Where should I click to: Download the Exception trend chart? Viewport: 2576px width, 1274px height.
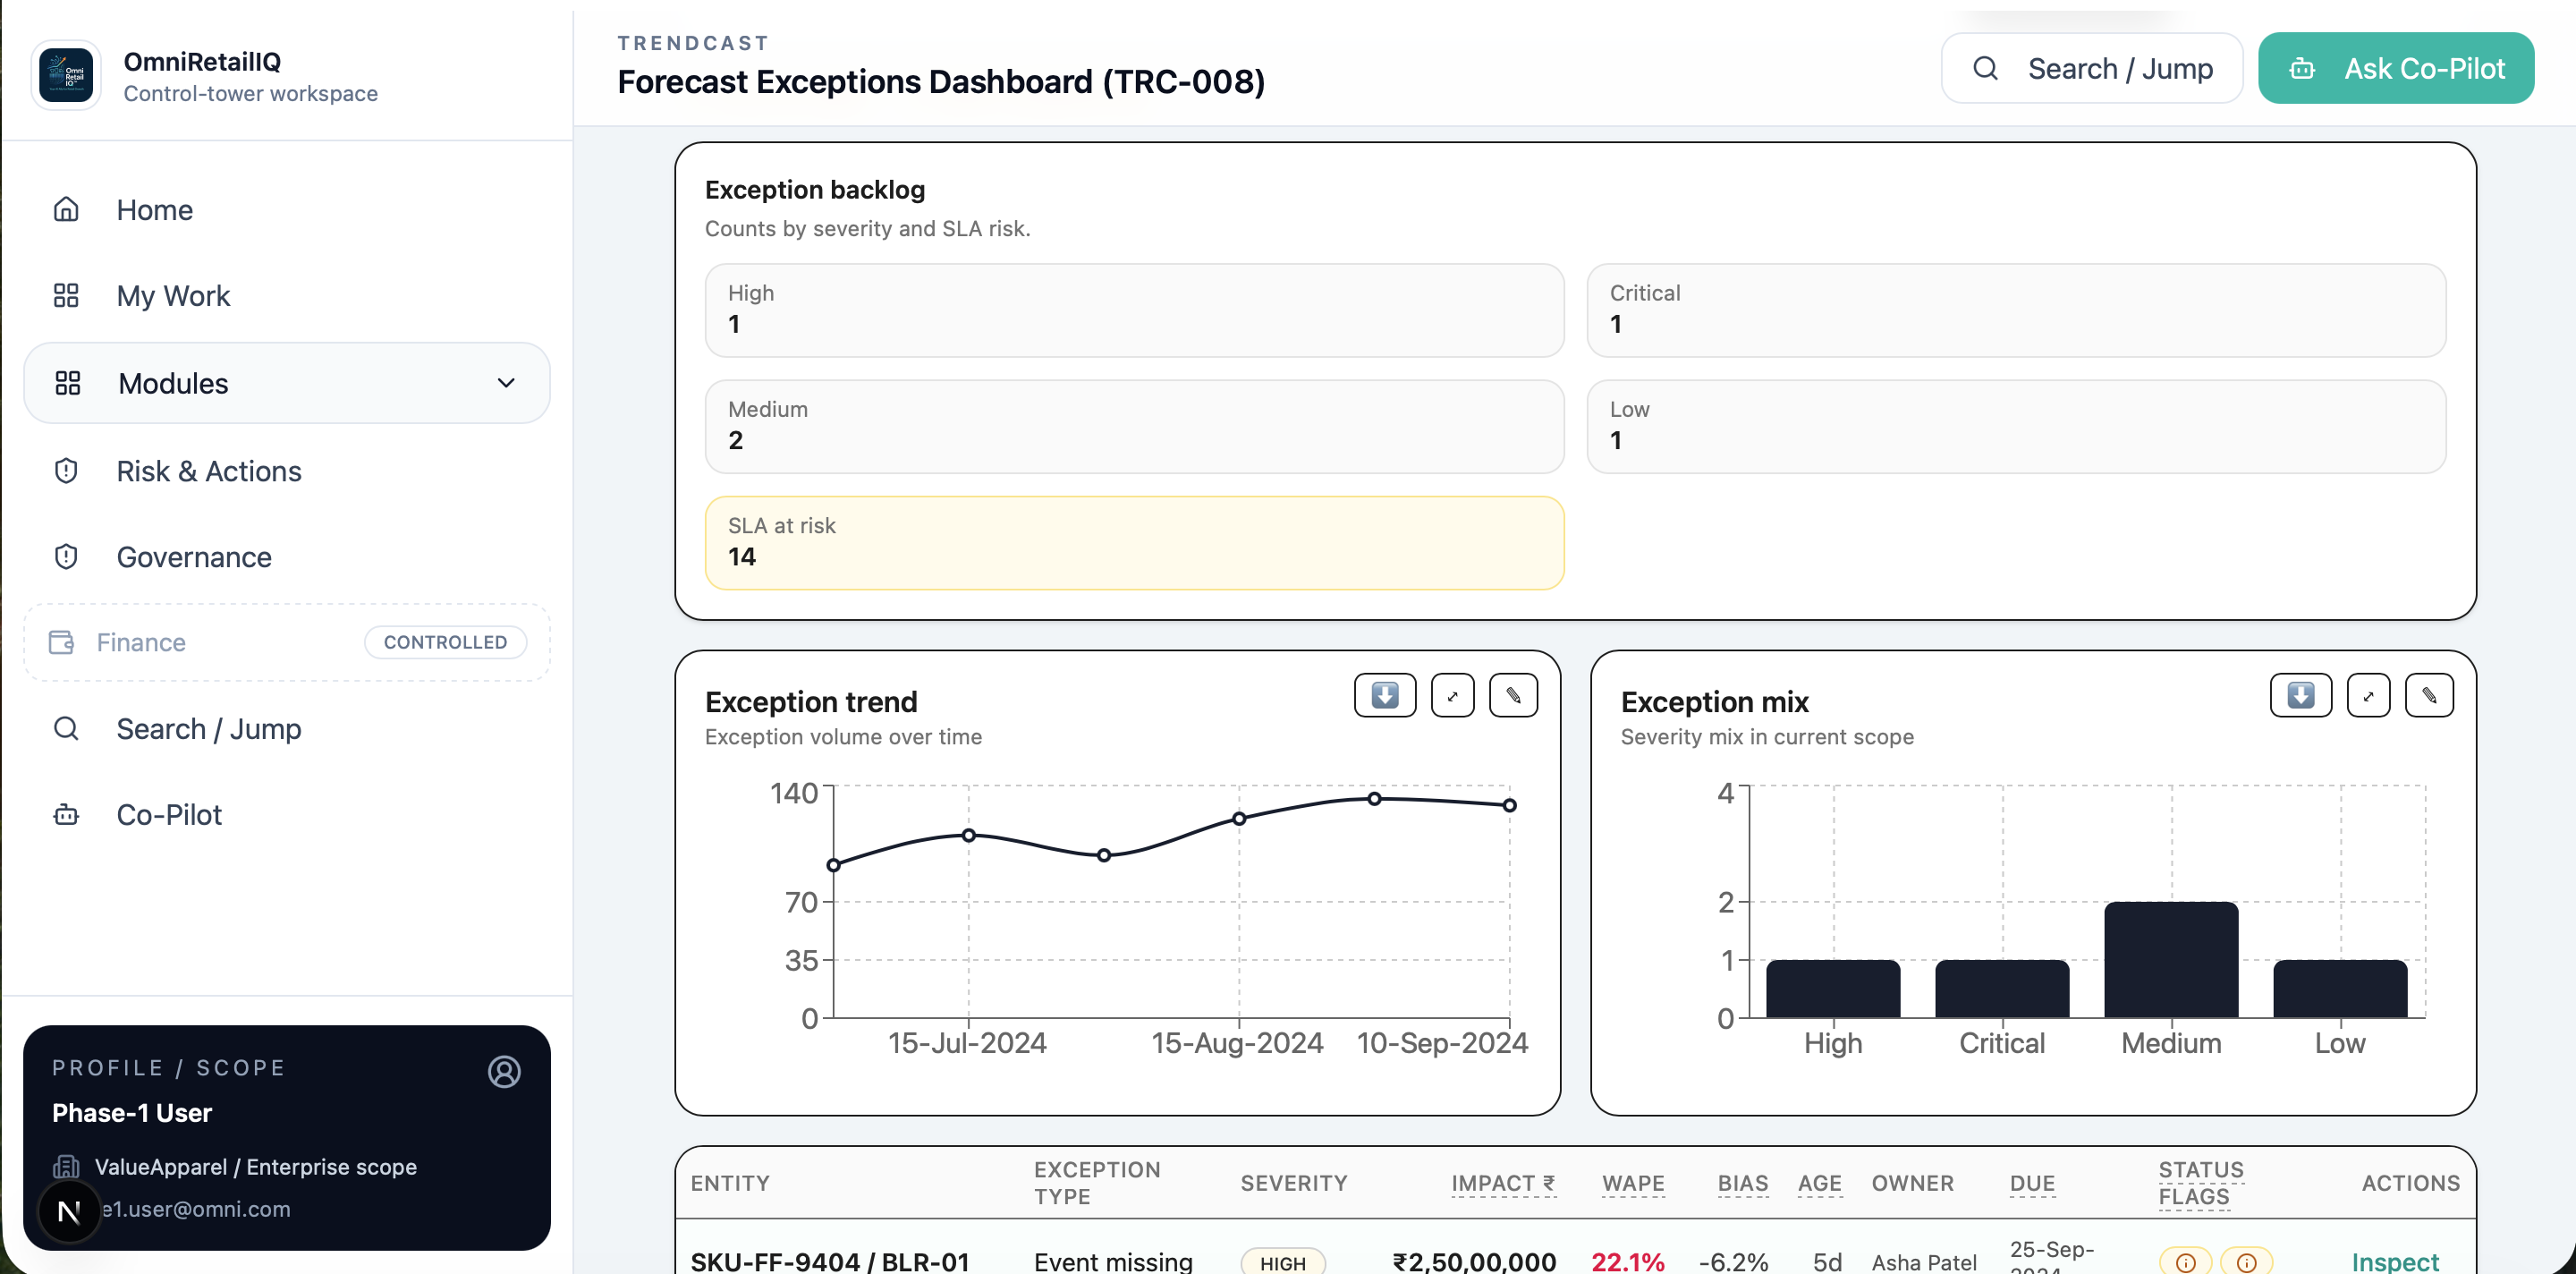tap(1385, 695)
